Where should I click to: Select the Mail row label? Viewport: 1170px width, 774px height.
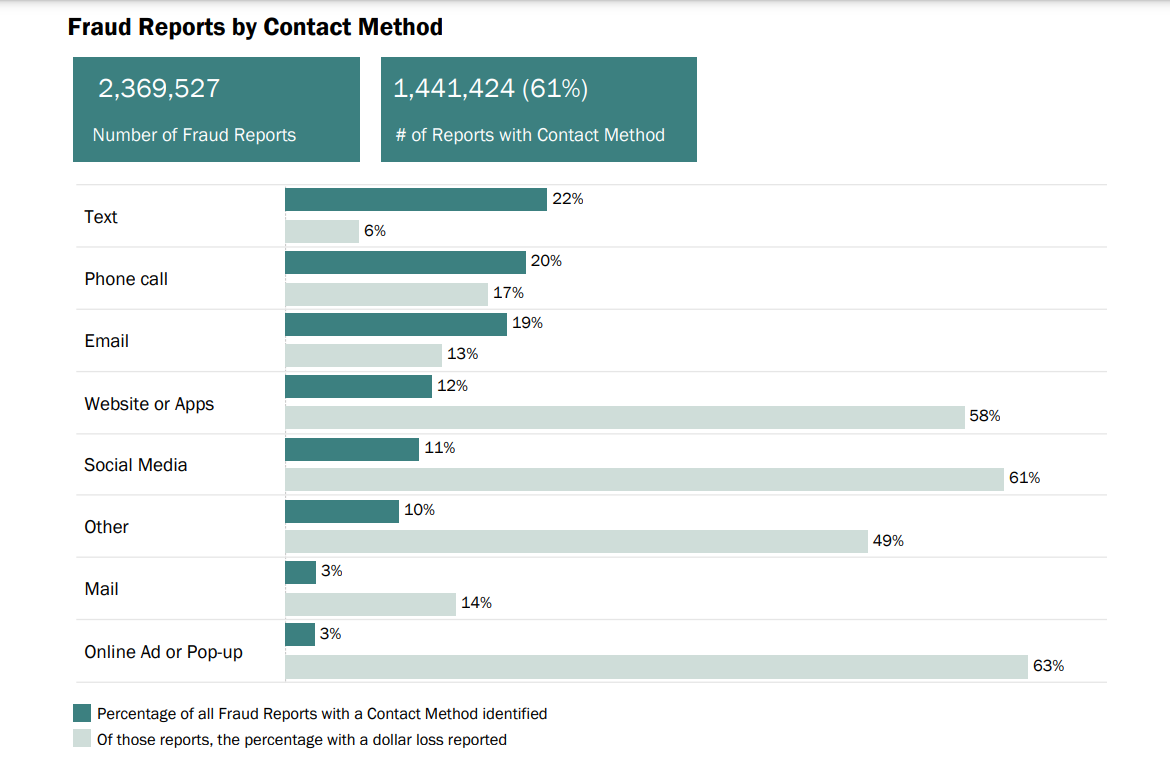tap(102, 589)
